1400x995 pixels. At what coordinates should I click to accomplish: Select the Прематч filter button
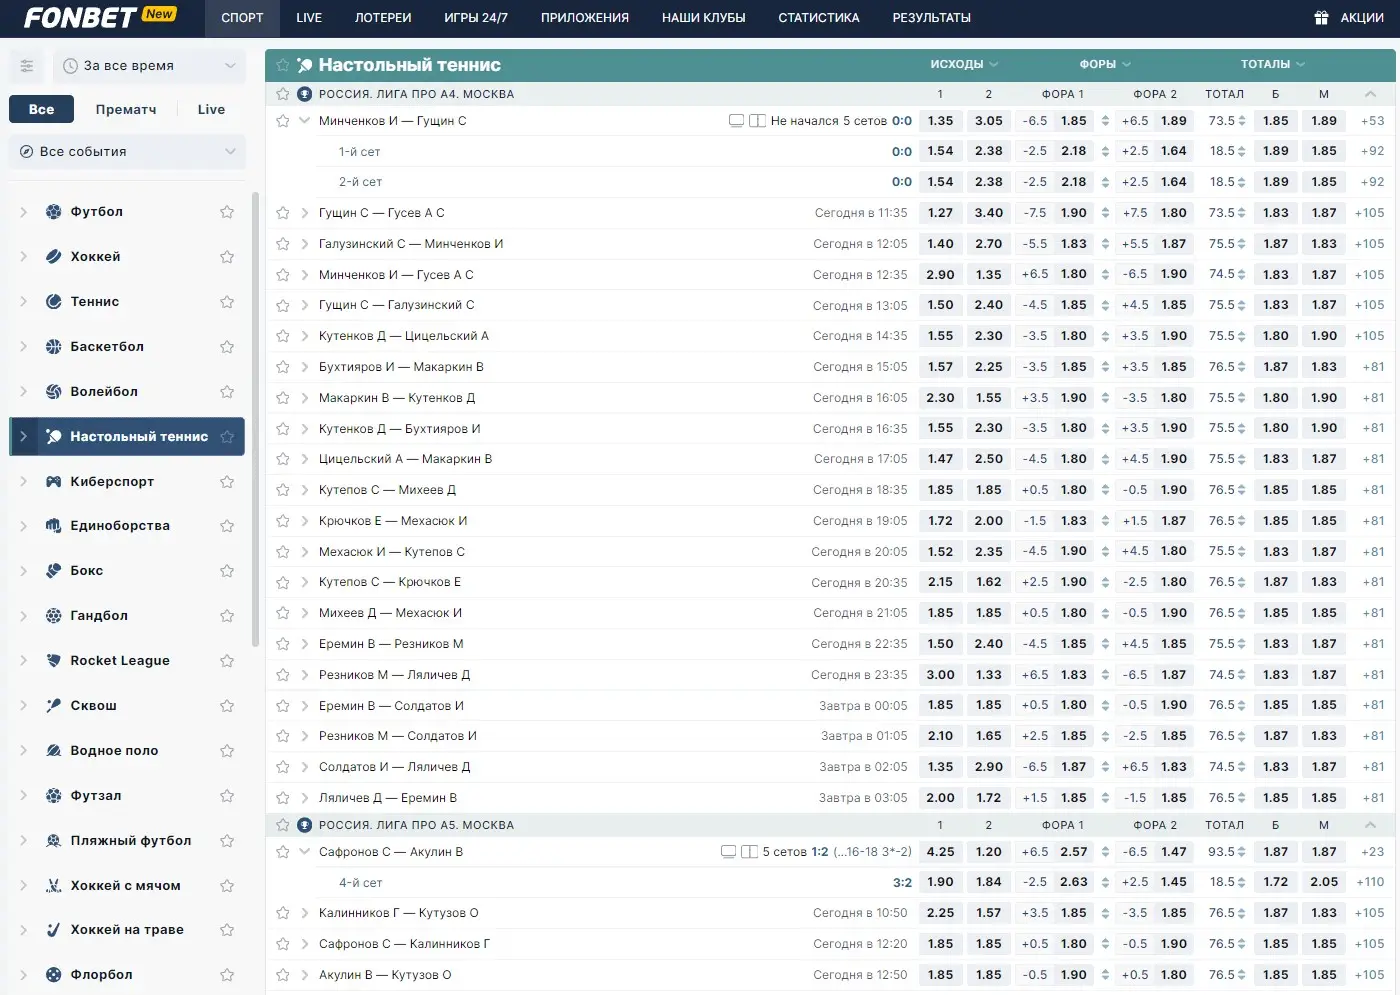126,110
